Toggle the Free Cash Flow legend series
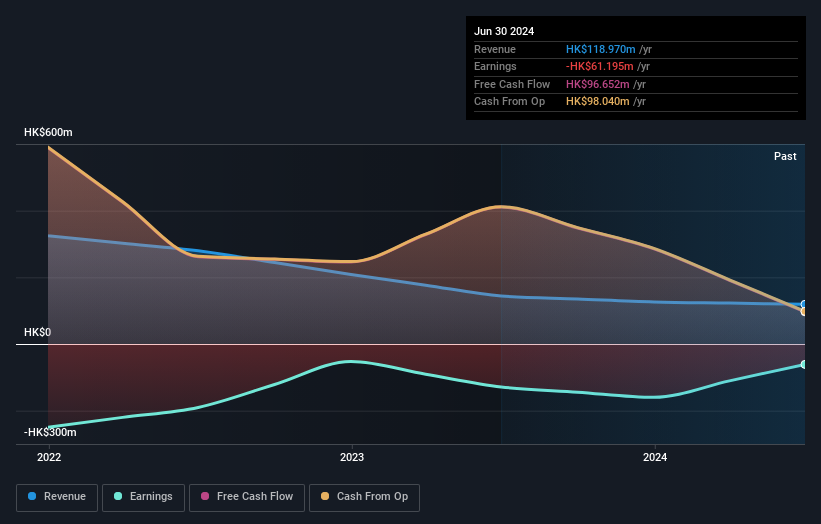Viewport: 821px width, 524px height. [x=247, y=497]
